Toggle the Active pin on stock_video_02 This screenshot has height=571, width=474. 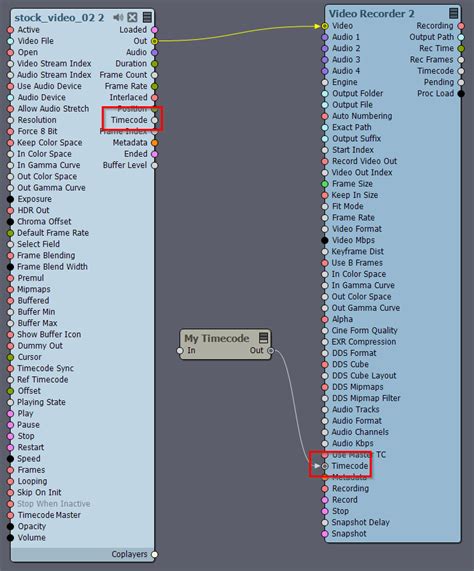pos(10,30)
